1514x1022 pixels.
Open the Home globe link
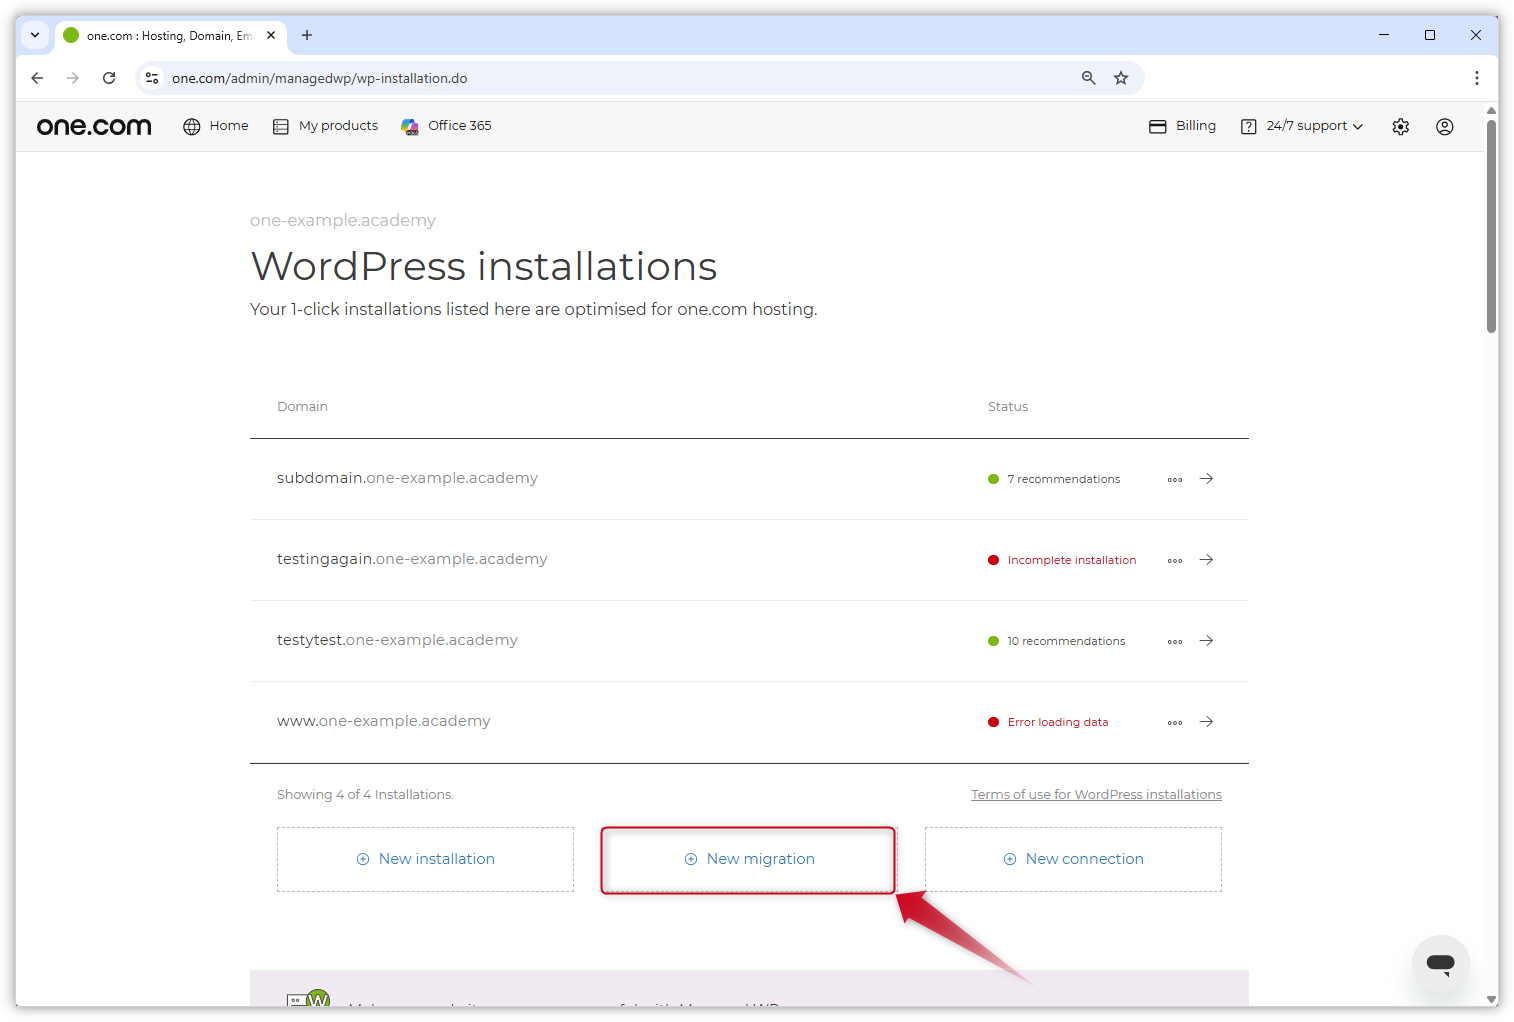coord(215,126)
